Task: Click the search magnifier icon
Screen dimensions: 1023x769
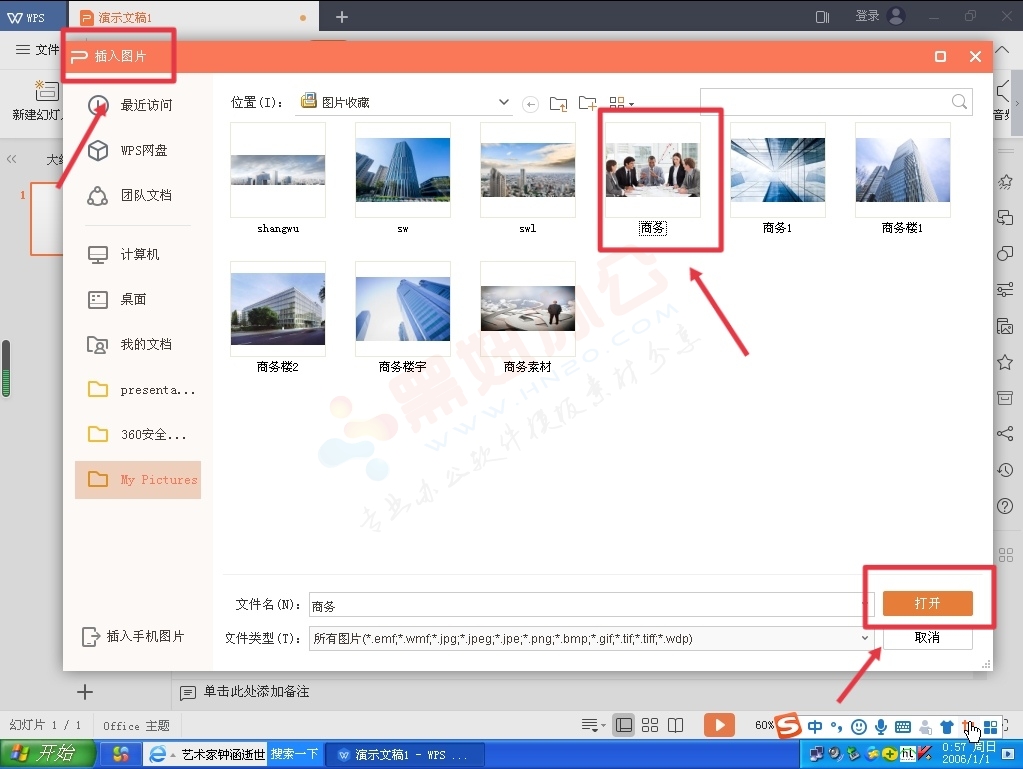Action: (960, 102)
